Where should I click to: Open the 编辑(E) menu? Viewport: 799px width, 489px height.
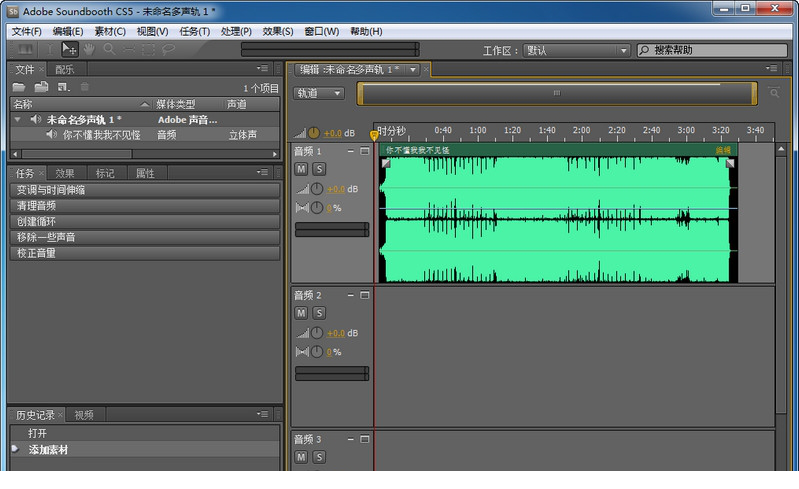coord(68,32)
